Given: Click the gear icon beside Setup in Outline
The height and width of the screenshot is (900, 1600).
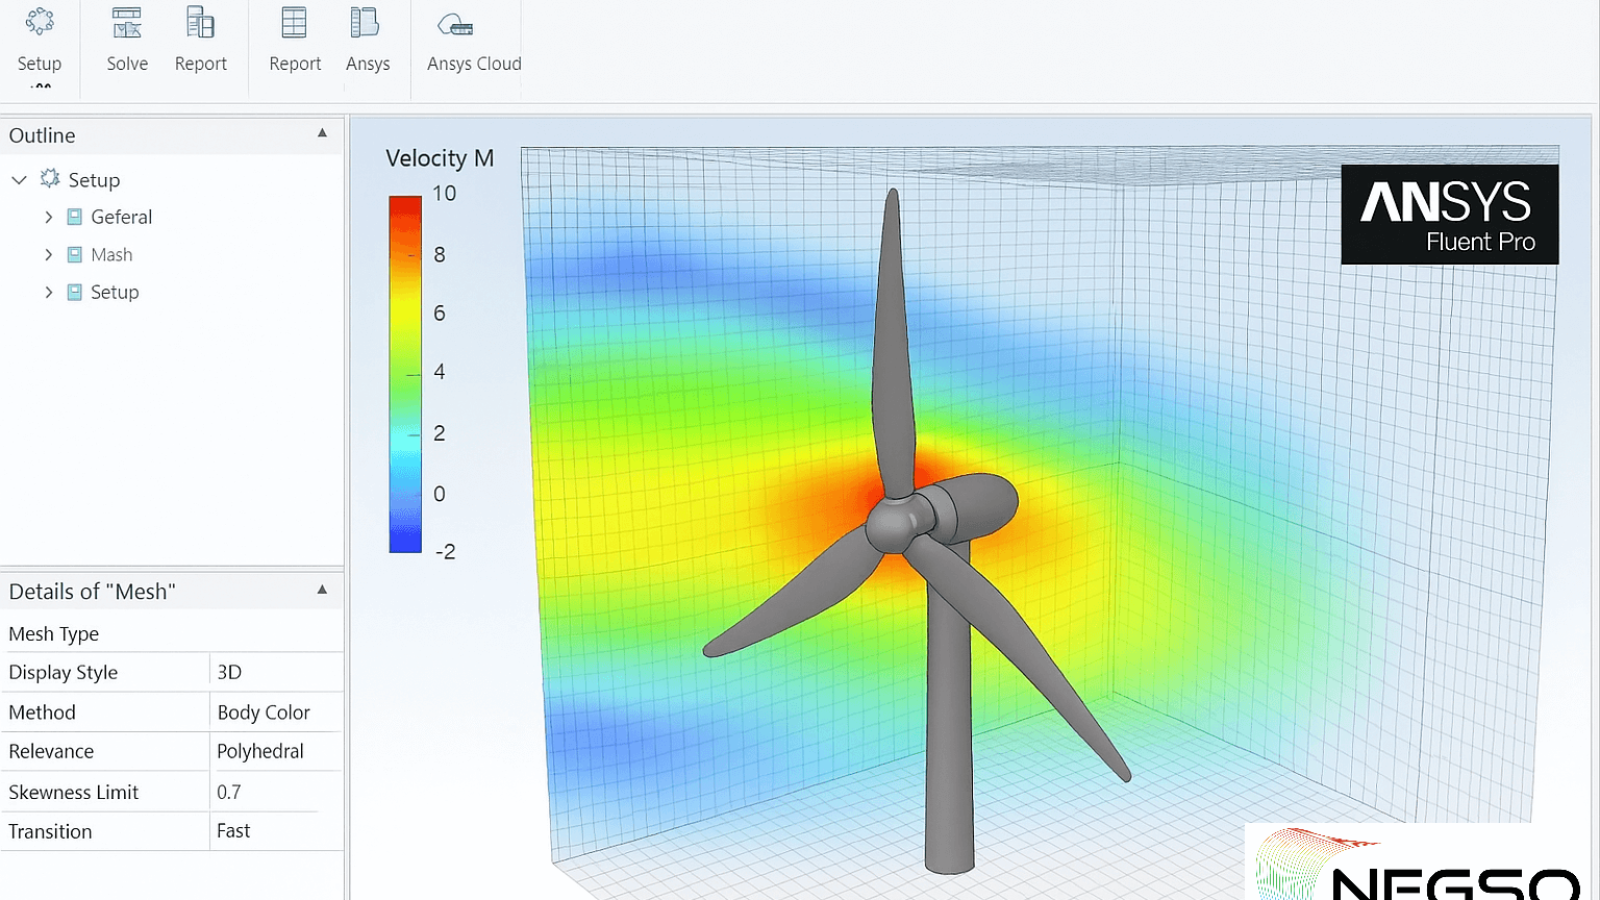Looking at the screenshot, I should click(x=50, y=179).
